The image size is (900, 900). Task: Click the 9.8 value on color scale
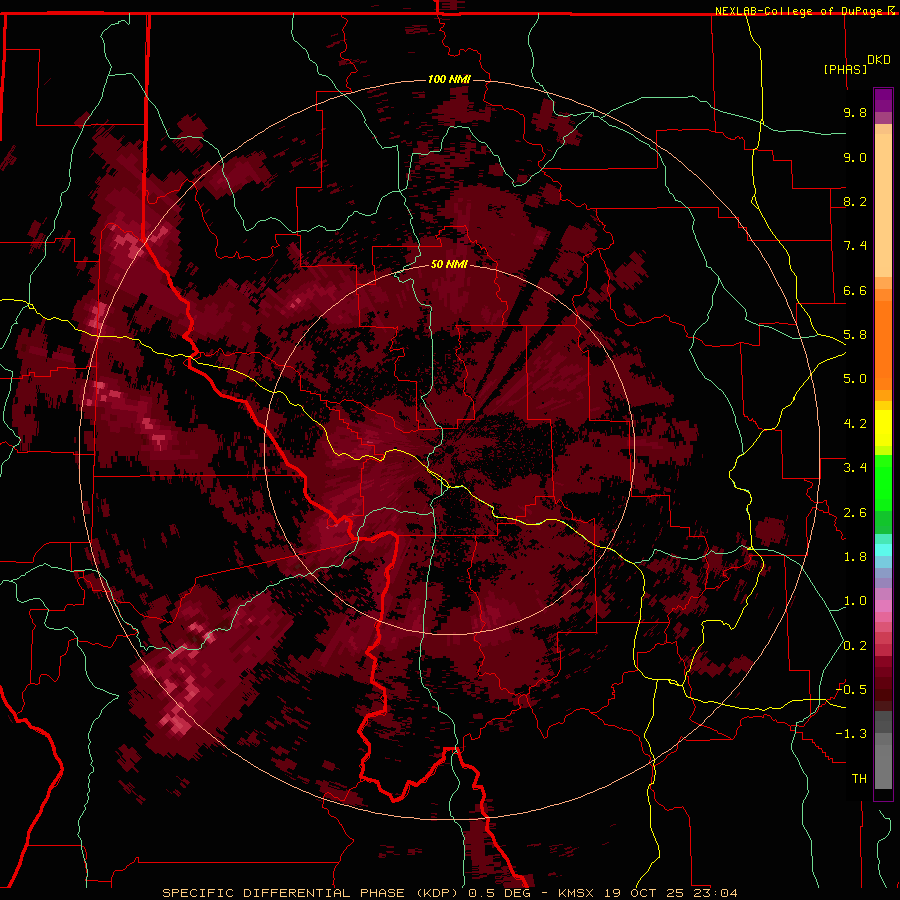tap(855, 112)
